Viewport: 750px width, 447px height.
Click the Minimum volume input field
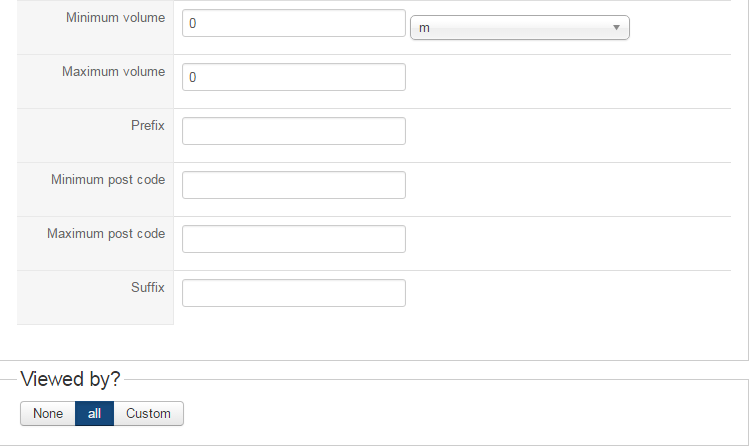pyautogui.click(x=293, y=24)
